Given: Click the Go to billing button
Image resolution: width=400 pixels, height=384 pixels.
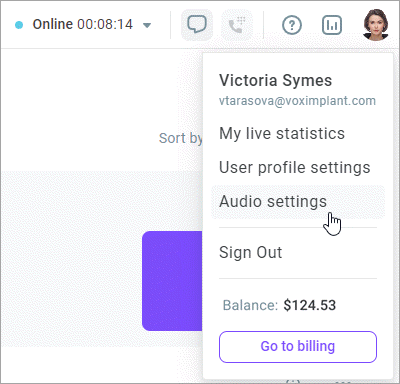Looking at the screenshot, I should [298, 347].
